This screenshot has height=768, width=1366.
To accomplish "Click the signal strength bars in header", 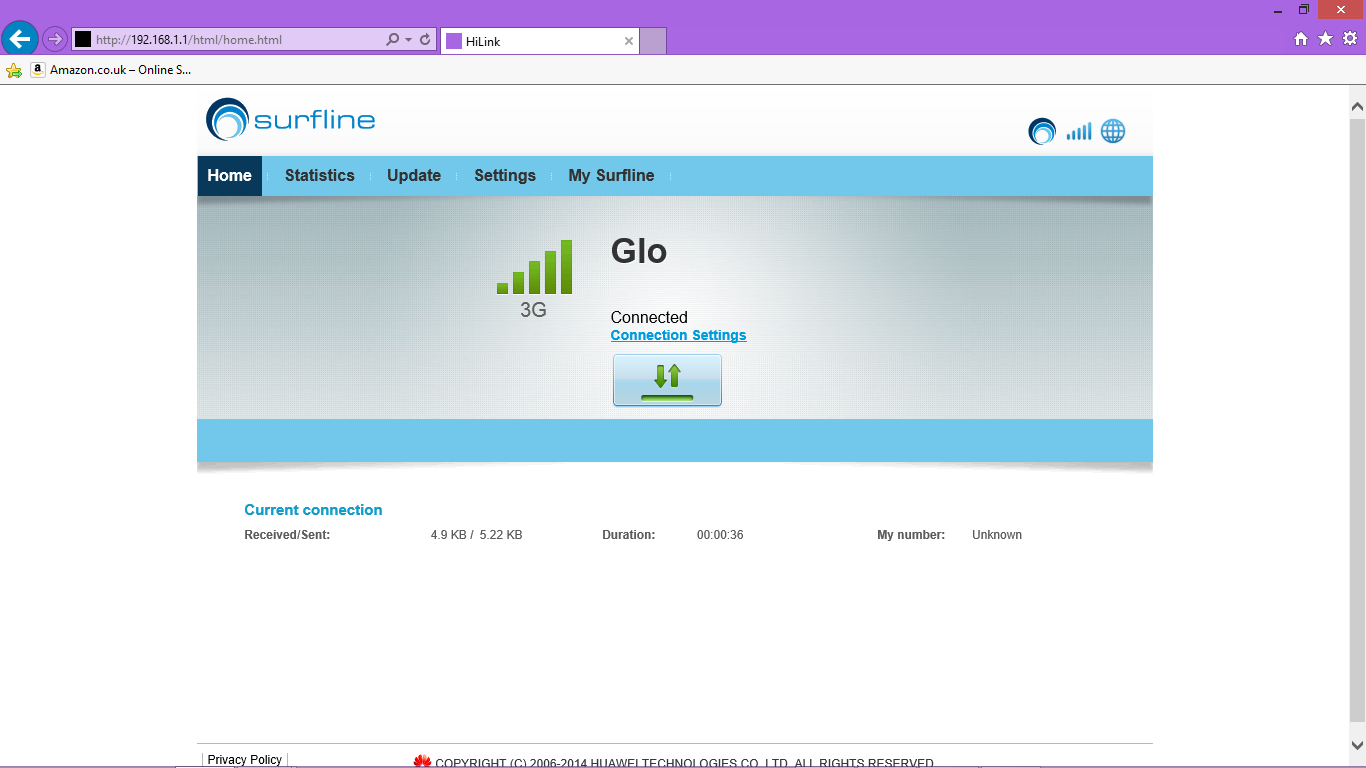I will (1079, 131).
